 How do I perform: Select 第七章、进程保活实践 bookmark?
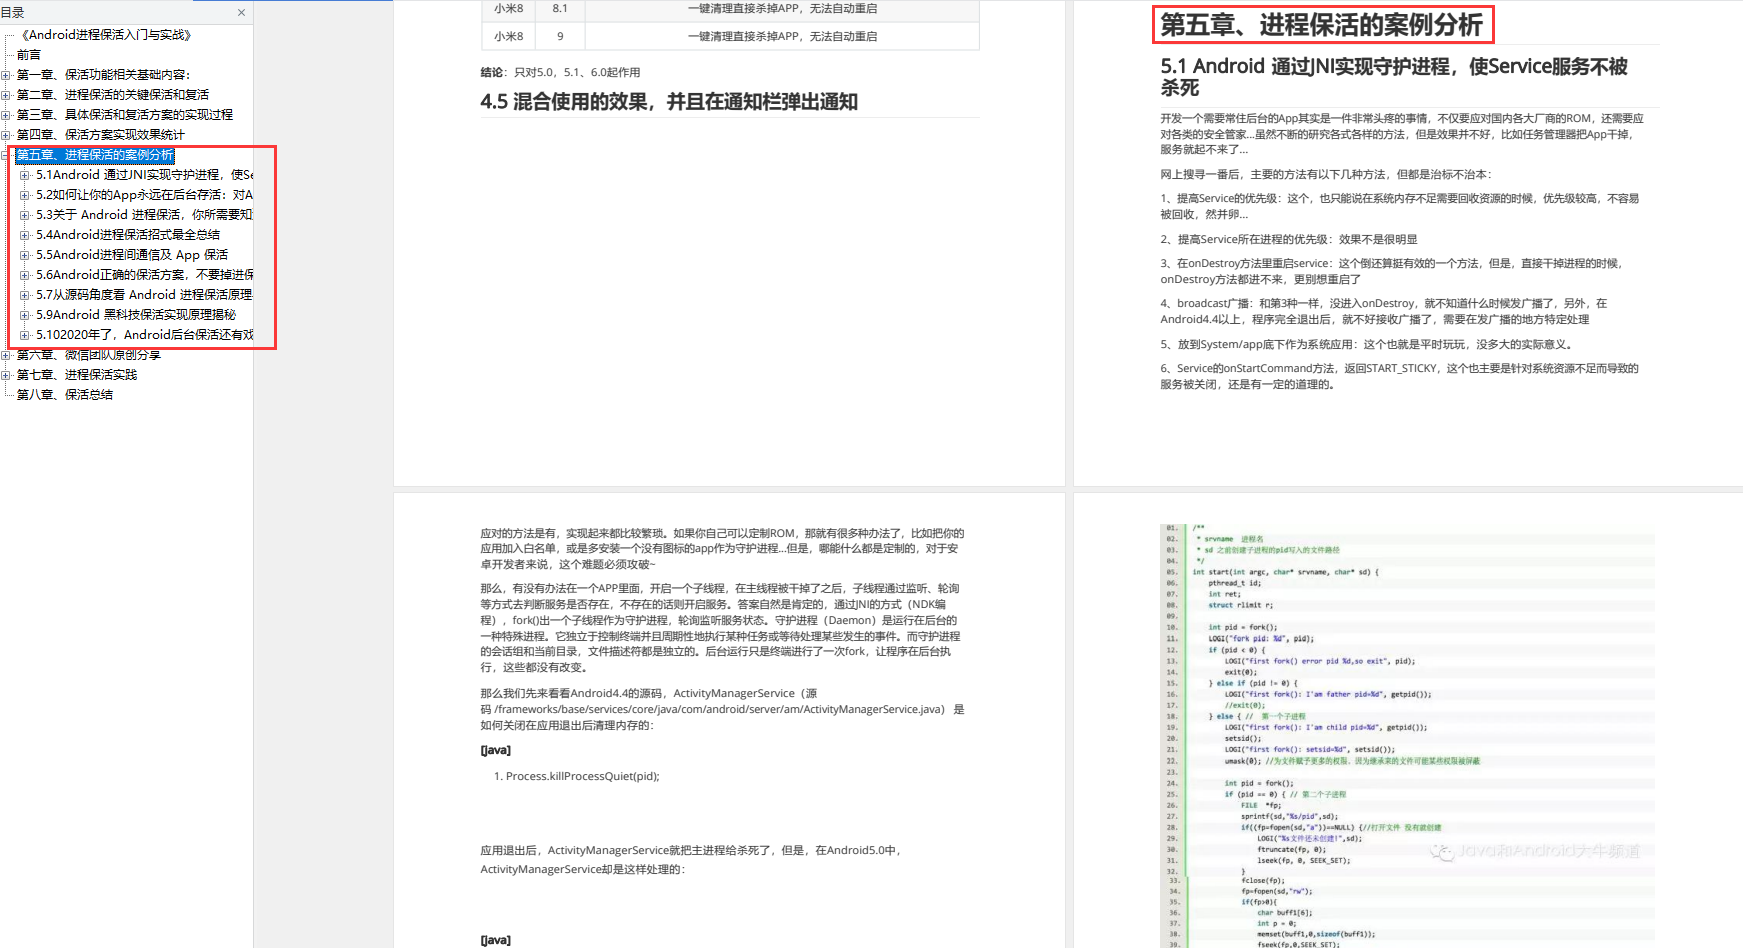coord(77,375)
